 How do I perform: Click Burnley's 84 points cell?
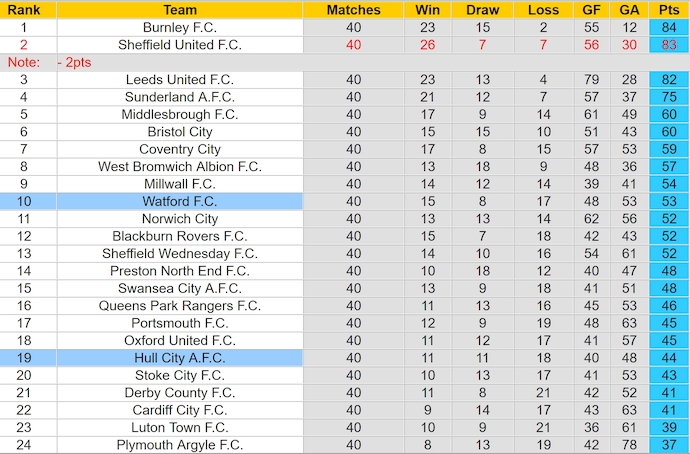click(x=668, y=27)
